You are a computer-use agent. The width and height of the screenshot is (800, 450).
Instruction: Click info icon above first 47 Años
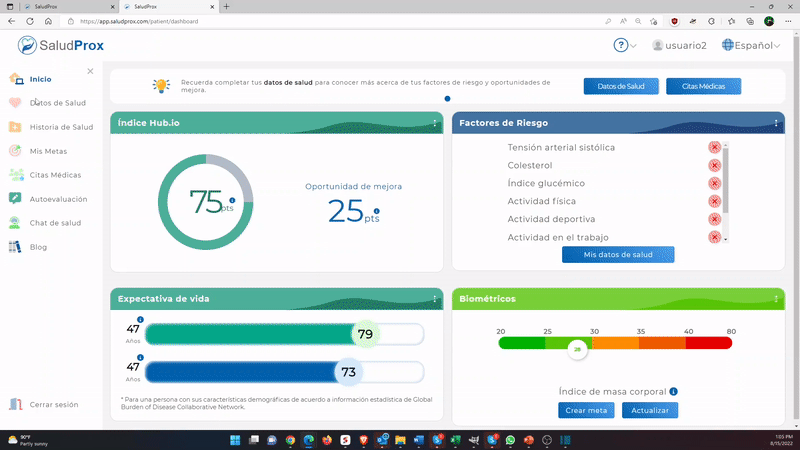point(140,319)
